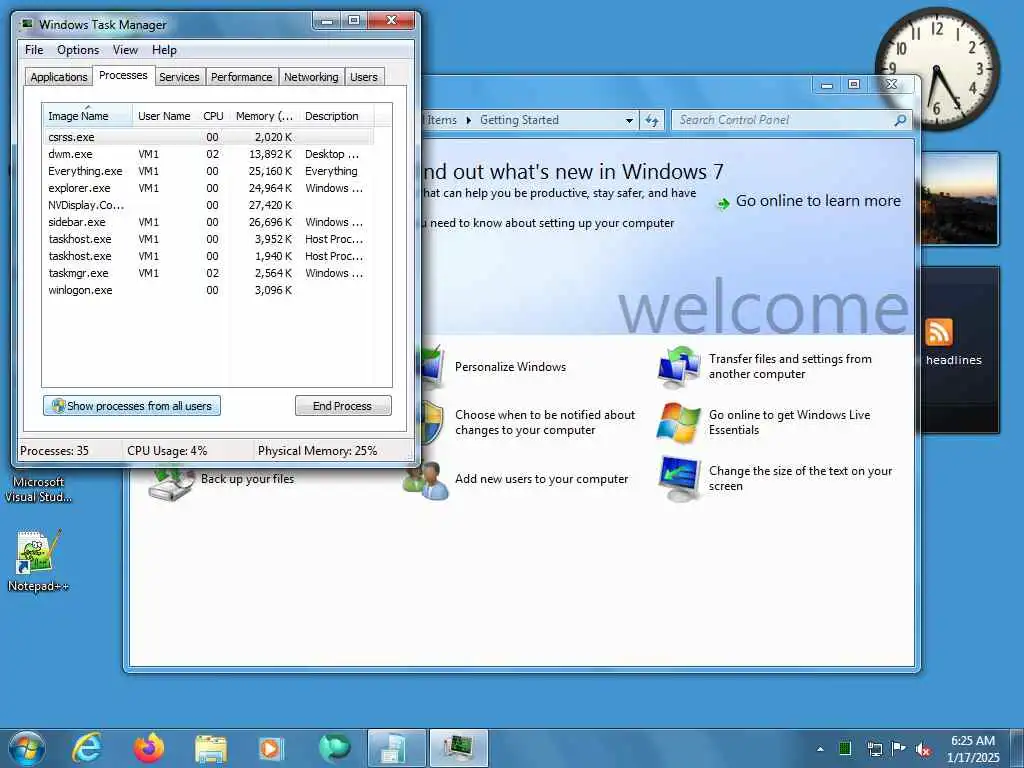Image resolution: width=1024 pixels, height=768 pixels.
Task: Select the winlogon.exe process row
Action: [x=209, y=290]
